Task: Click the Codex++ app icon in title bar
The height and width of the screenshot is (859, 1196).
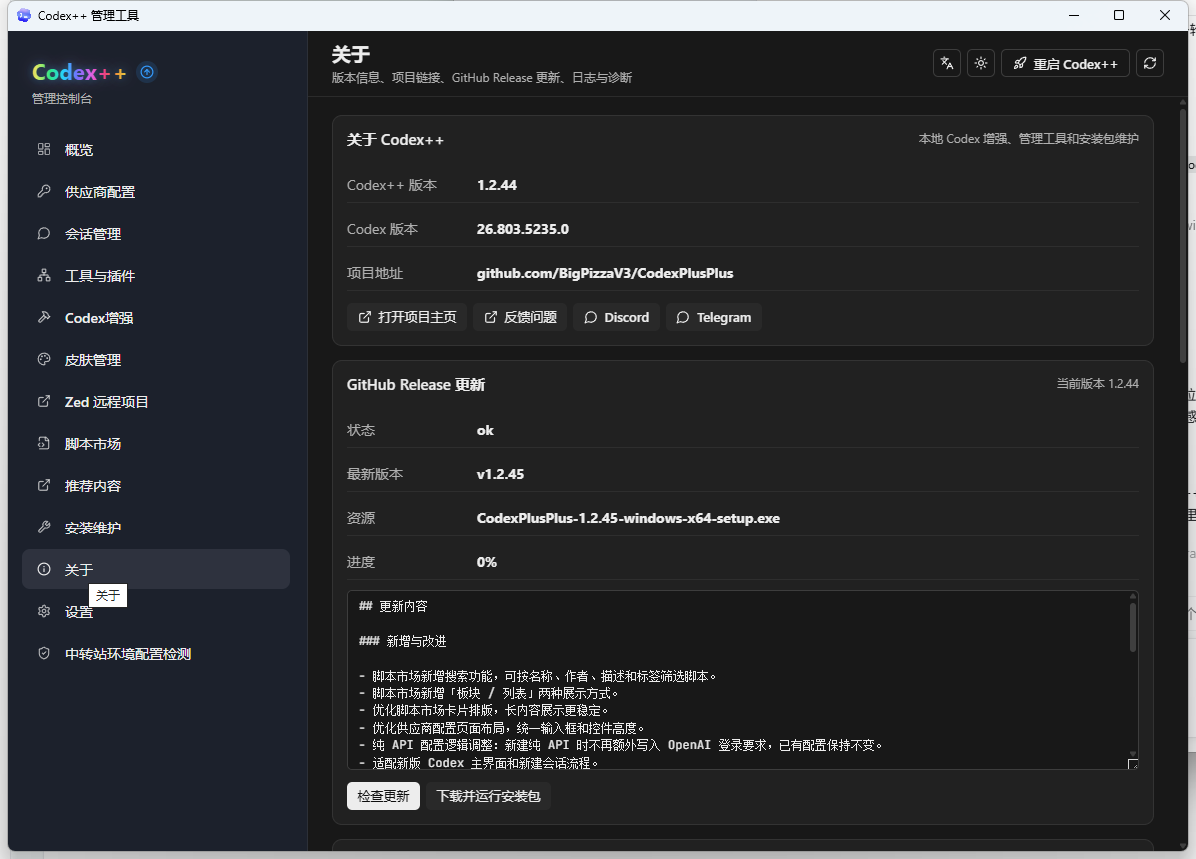Action: 24,15
